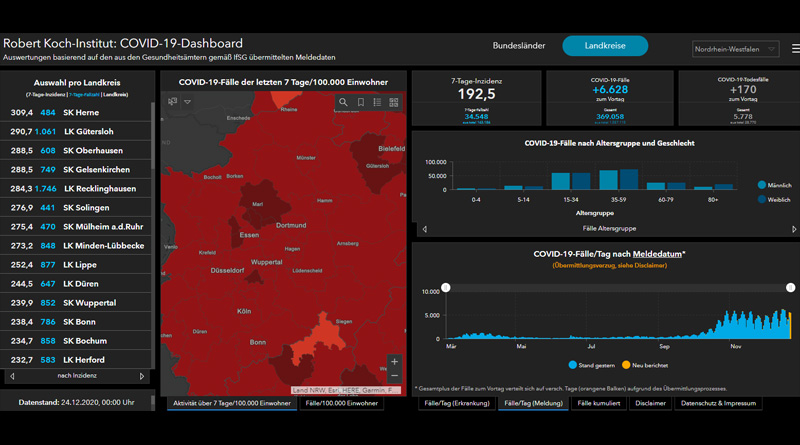Click the map selection tool icon

point(172,102)
